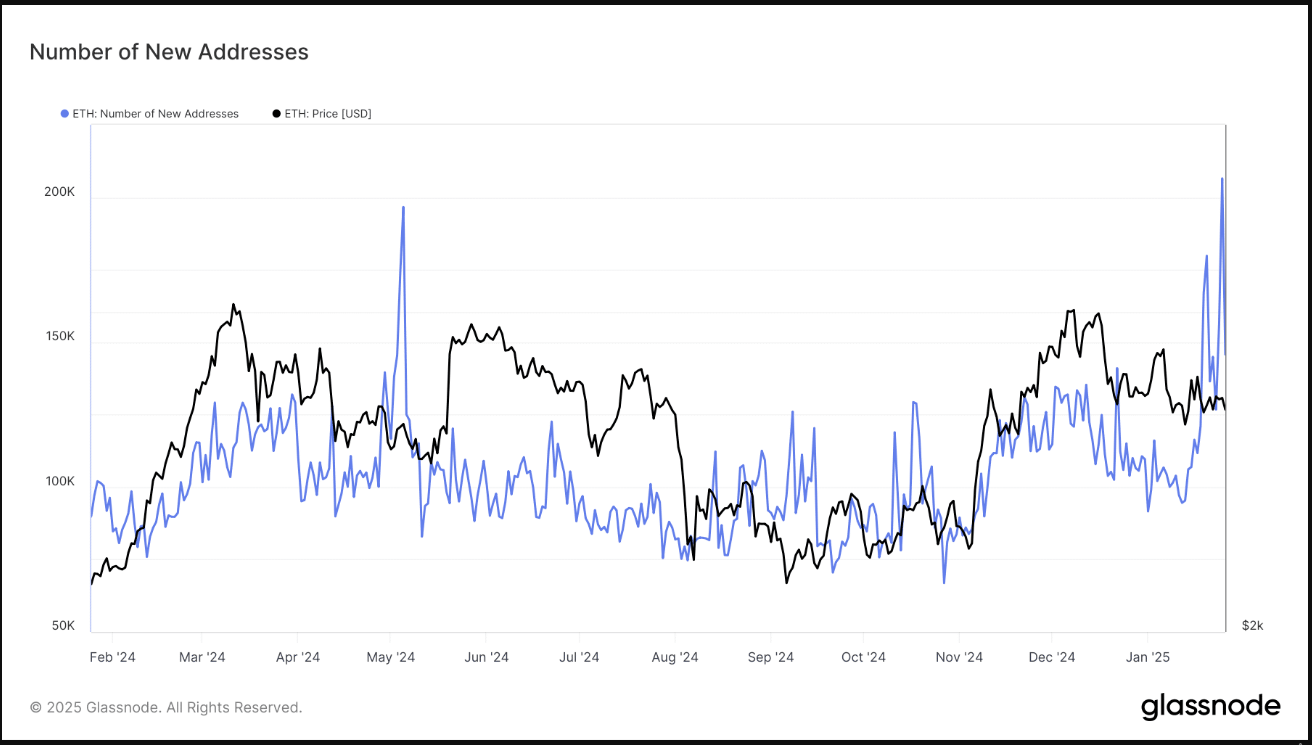The width and height of the screenshot is (1312, 745).
Task: Click the 100K y-axis label
Action: (x=60, y=481)
